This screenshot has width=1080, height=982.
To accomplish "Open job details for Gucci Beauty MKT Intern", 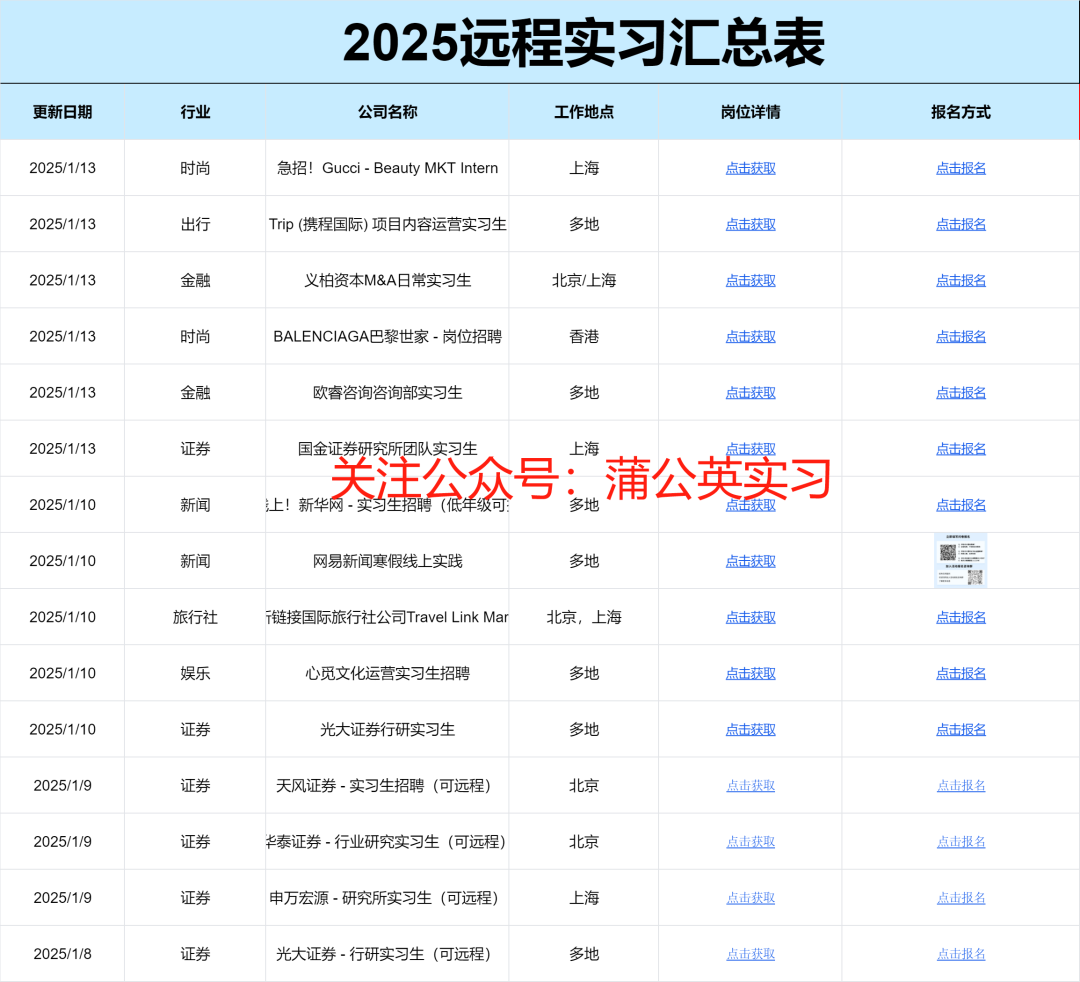I will coord(750,168).
